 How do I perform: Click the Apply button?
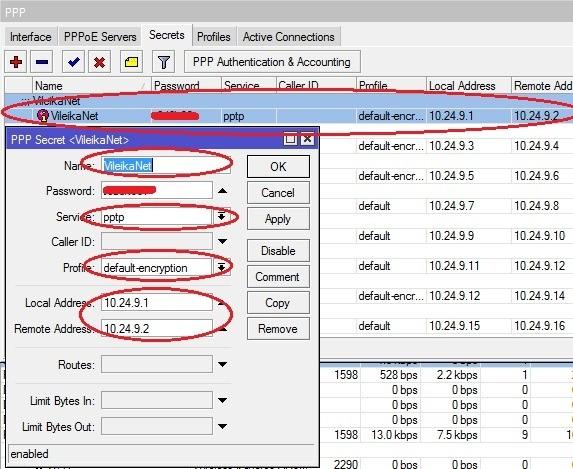pos(278,219)
